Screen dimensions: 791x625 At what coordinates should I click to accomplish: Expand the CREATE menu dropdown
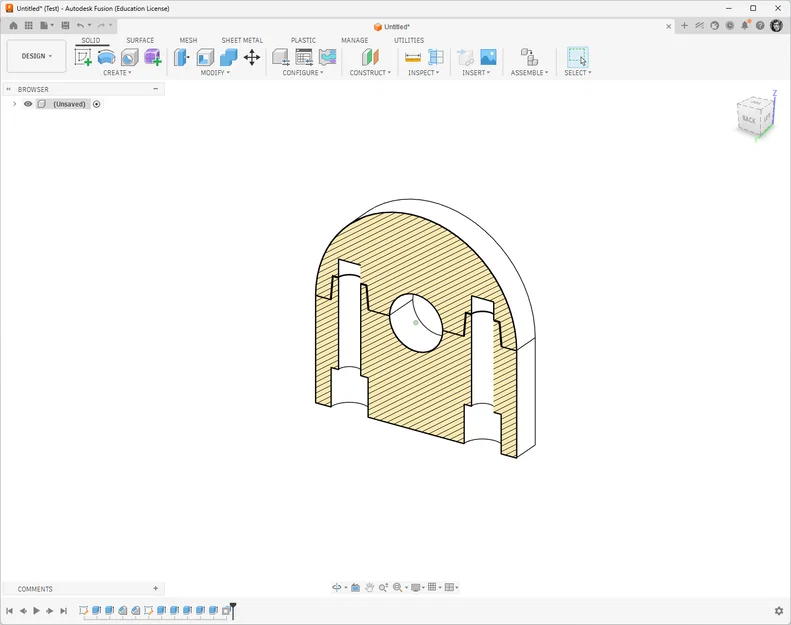pos(117,73)
